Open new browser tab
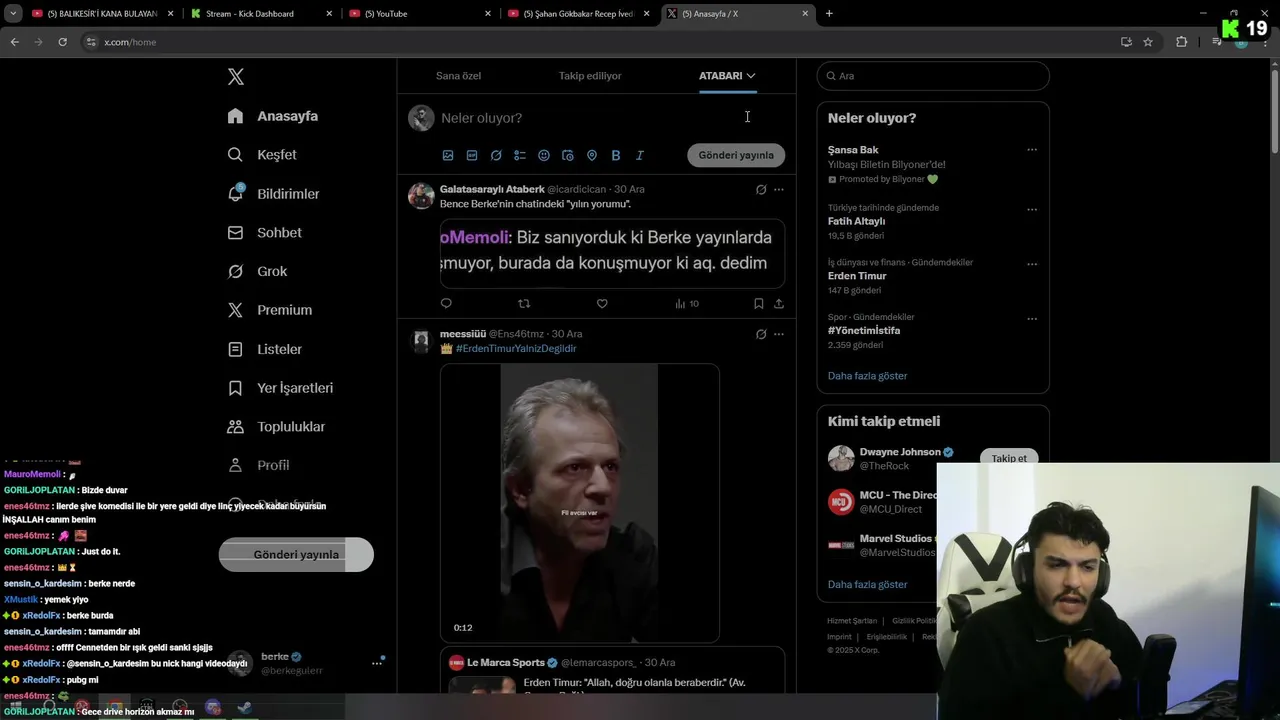1280x720 pixels. point(829,14)
